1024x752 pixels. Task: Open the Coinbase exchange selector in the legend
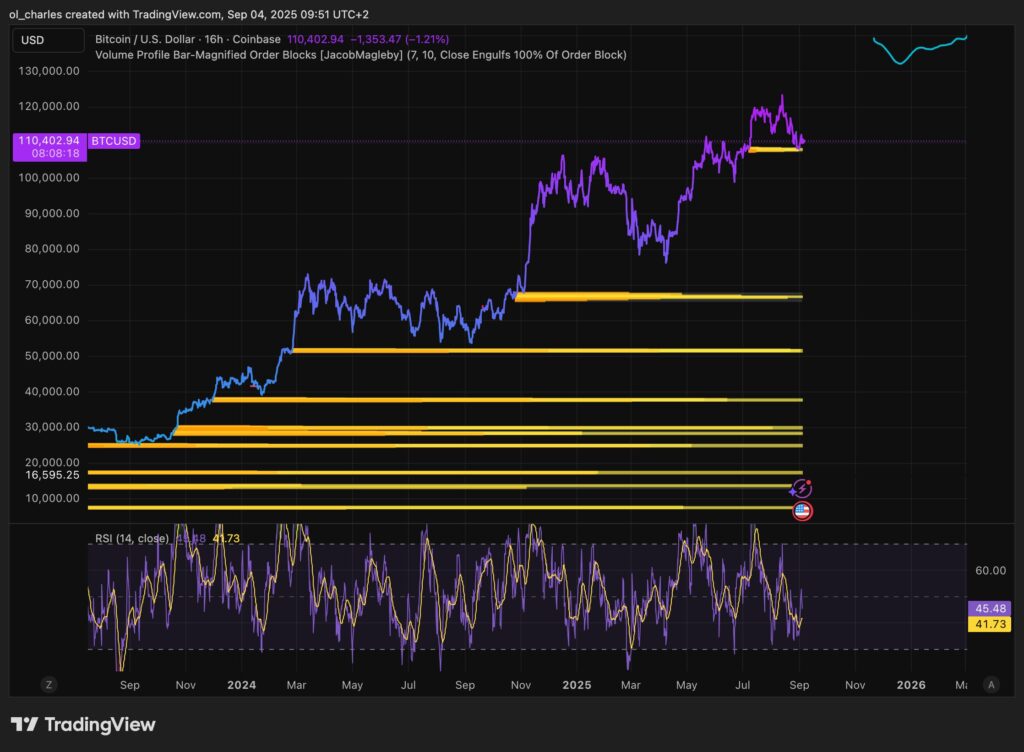coord(256,39)
